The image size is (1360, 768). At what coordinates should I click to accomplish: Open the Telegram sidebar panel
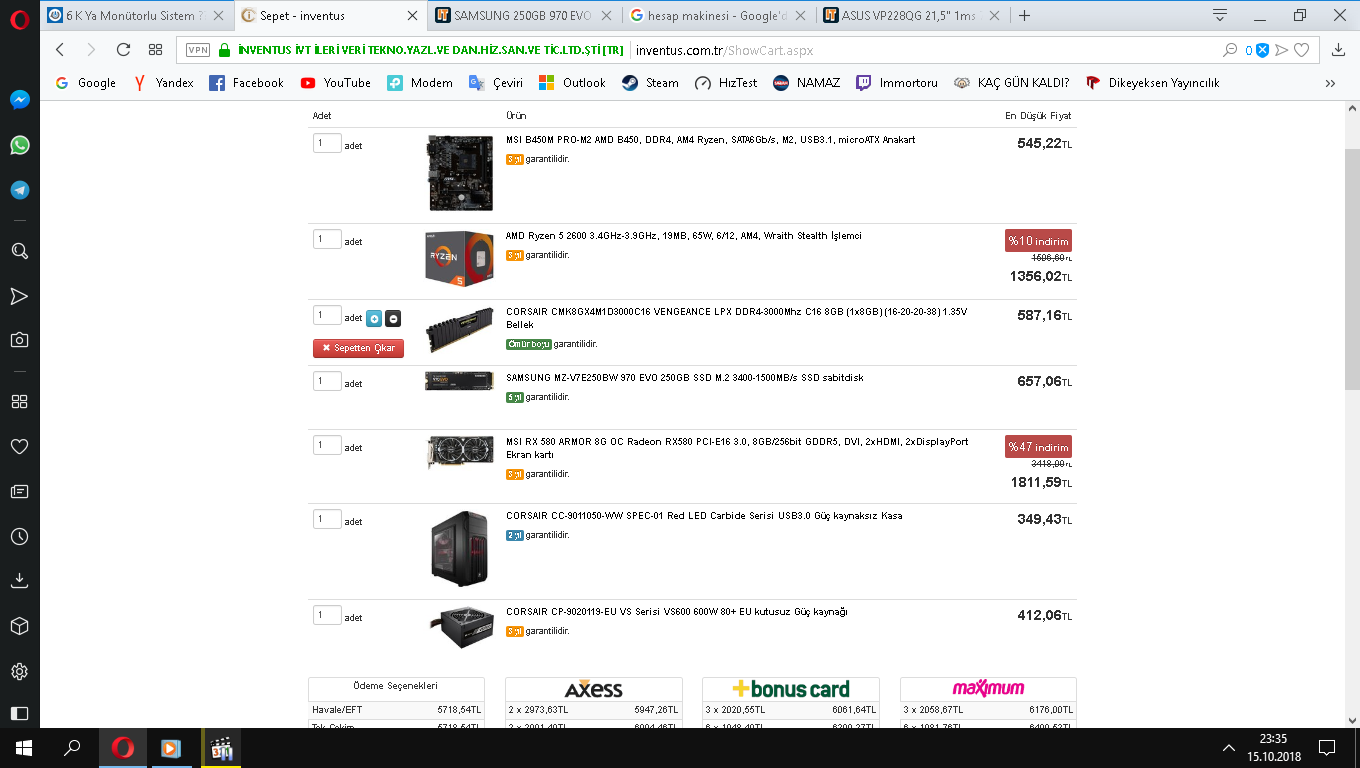pos(19,191)
